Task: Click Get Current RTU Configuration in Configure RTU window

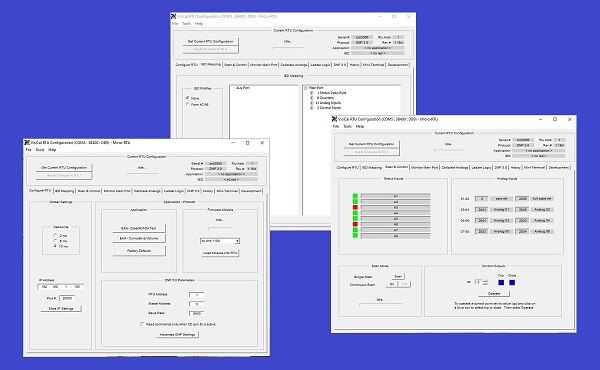Action: (64, 168)
